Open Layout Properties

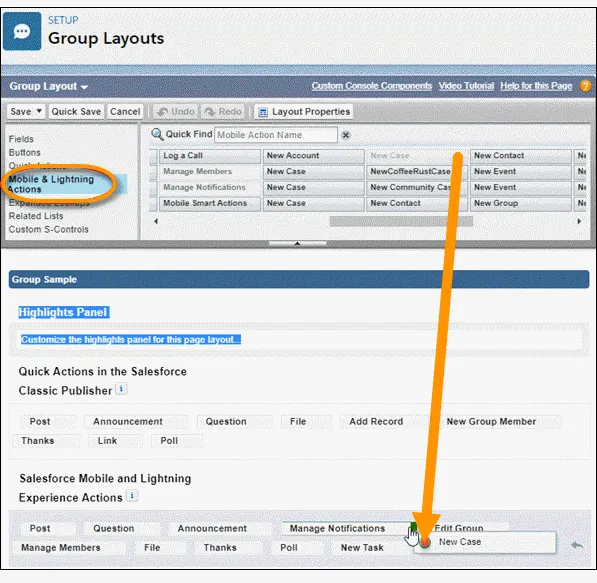pos(303,112)
